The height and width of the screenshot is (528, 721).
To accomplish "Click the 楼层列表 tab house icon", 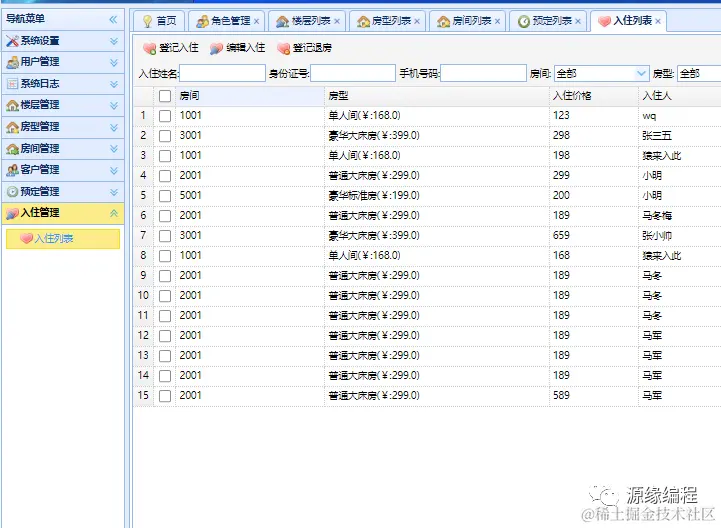I will [282, 21].
